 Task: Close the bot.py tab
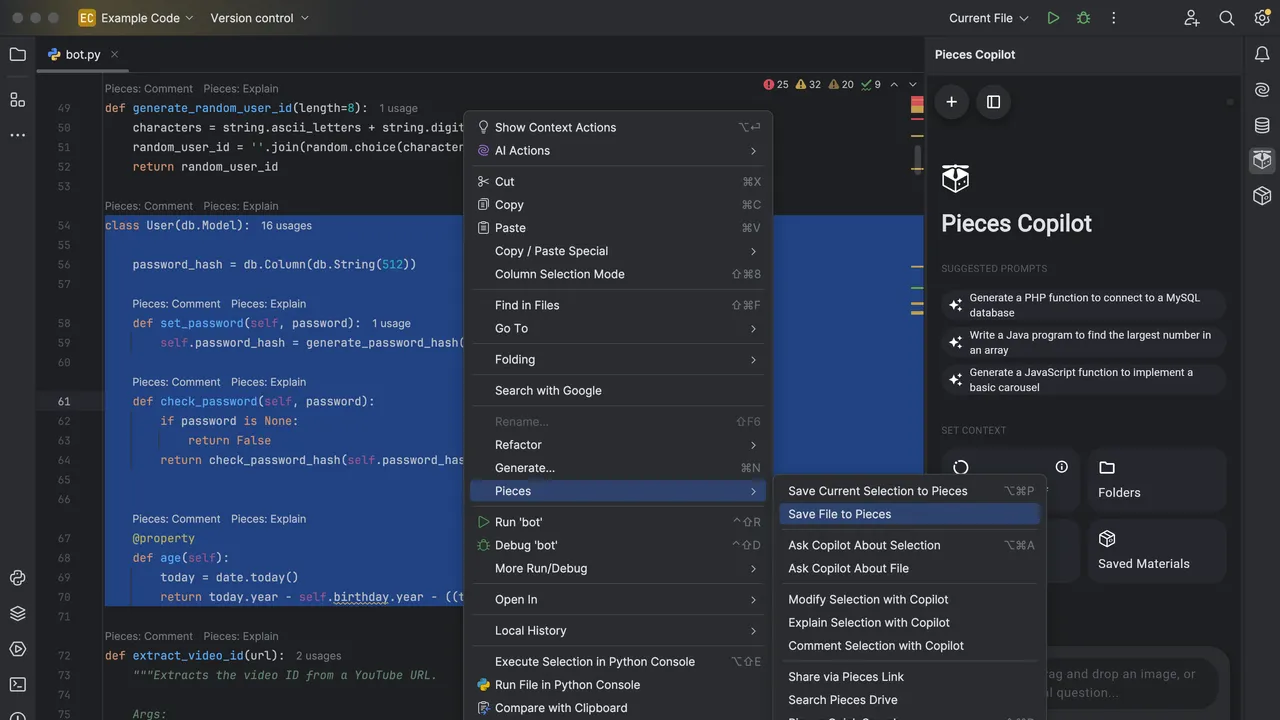click(115, 54)
